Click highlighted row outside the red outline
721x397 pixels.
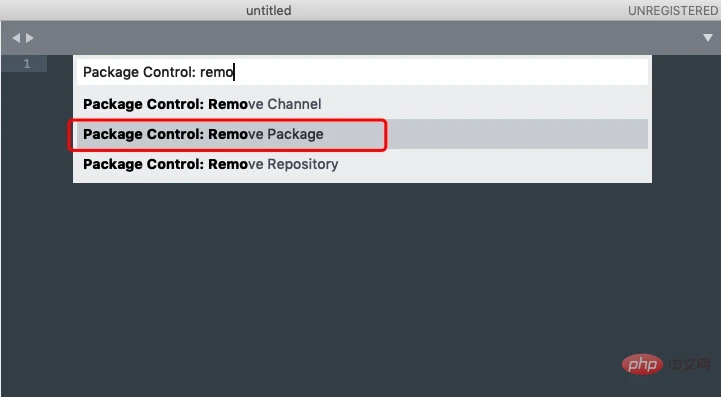point(517,134)
